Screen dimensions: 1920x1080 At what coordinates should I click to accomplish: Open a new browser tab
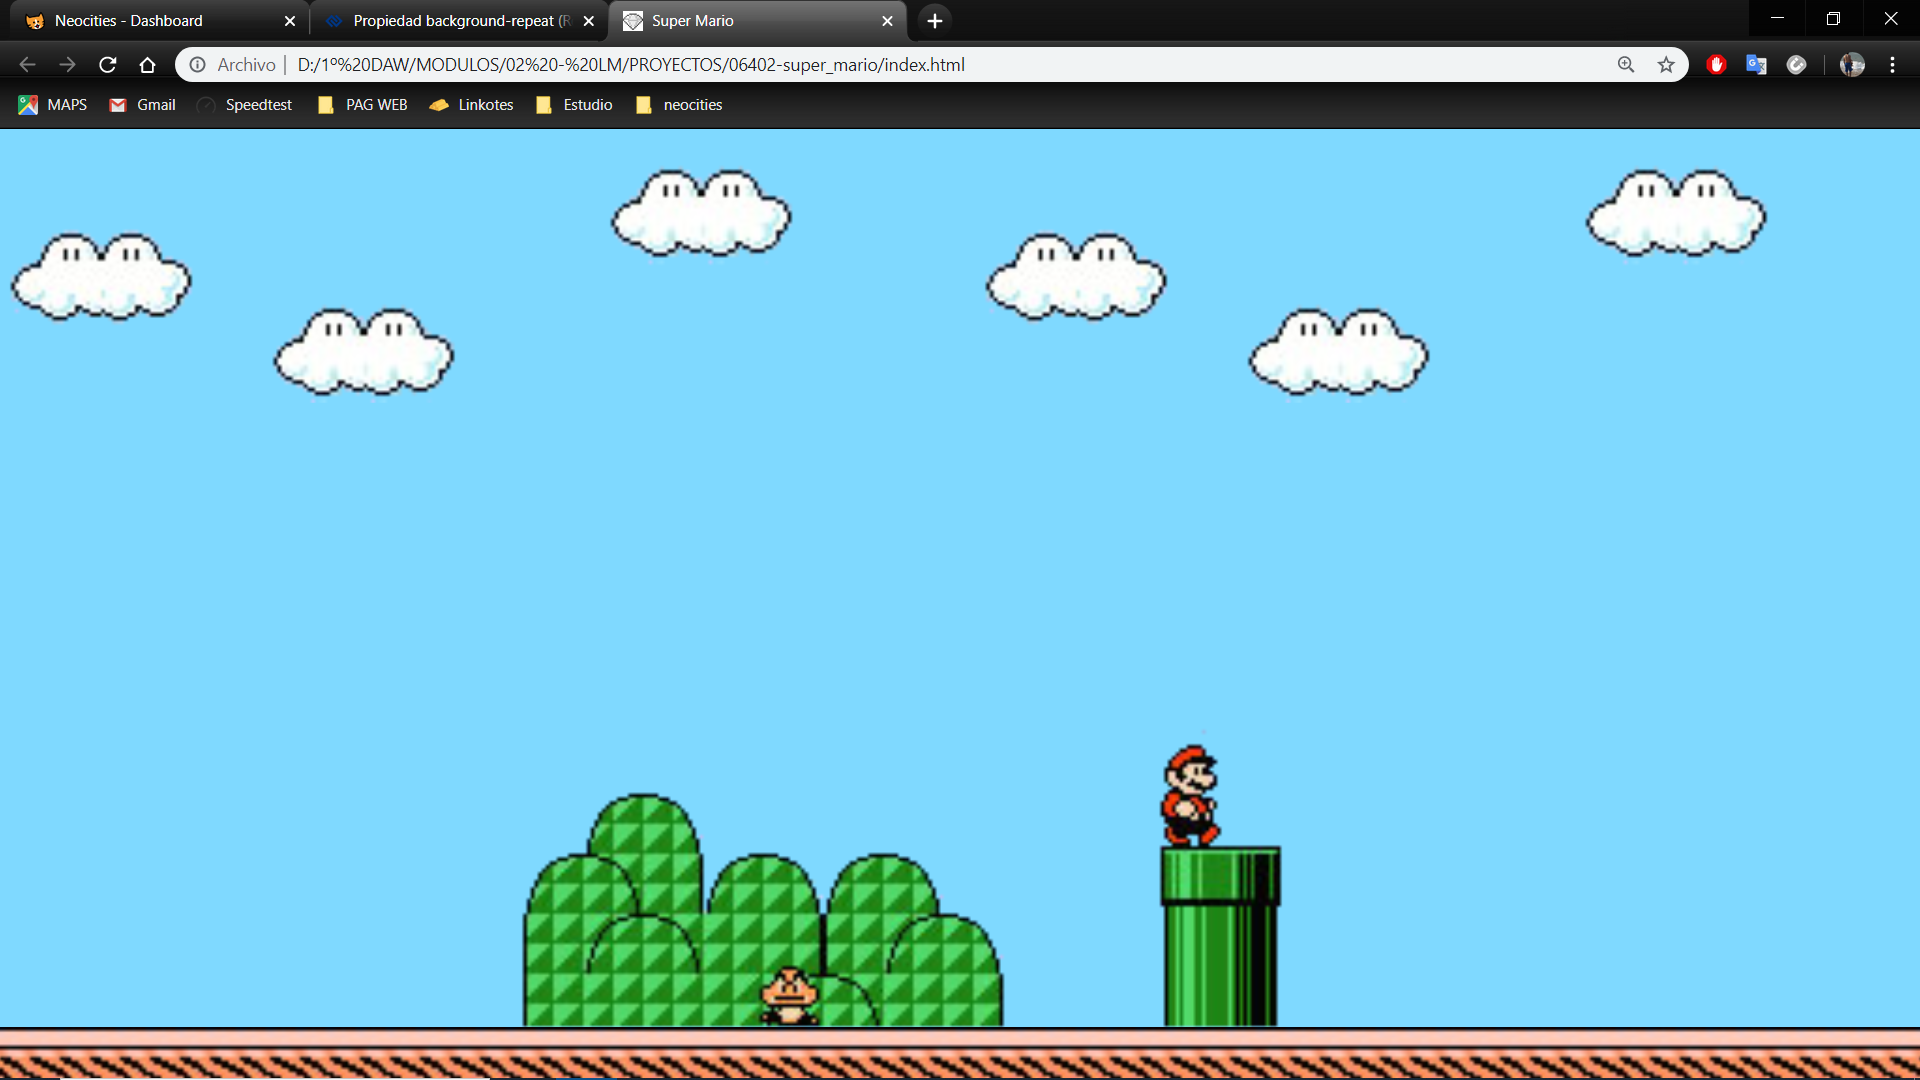[935, 21]
